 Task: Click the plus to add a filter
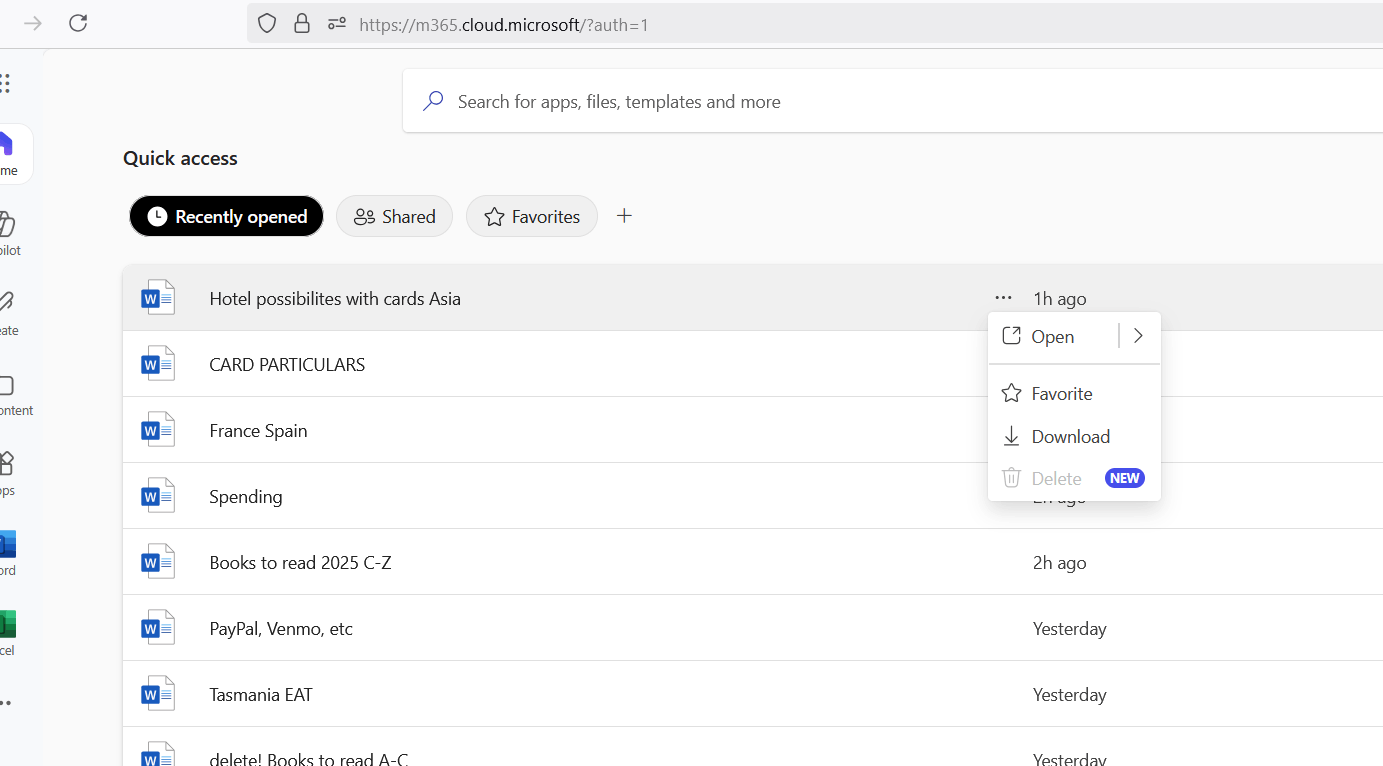(624, 215)
